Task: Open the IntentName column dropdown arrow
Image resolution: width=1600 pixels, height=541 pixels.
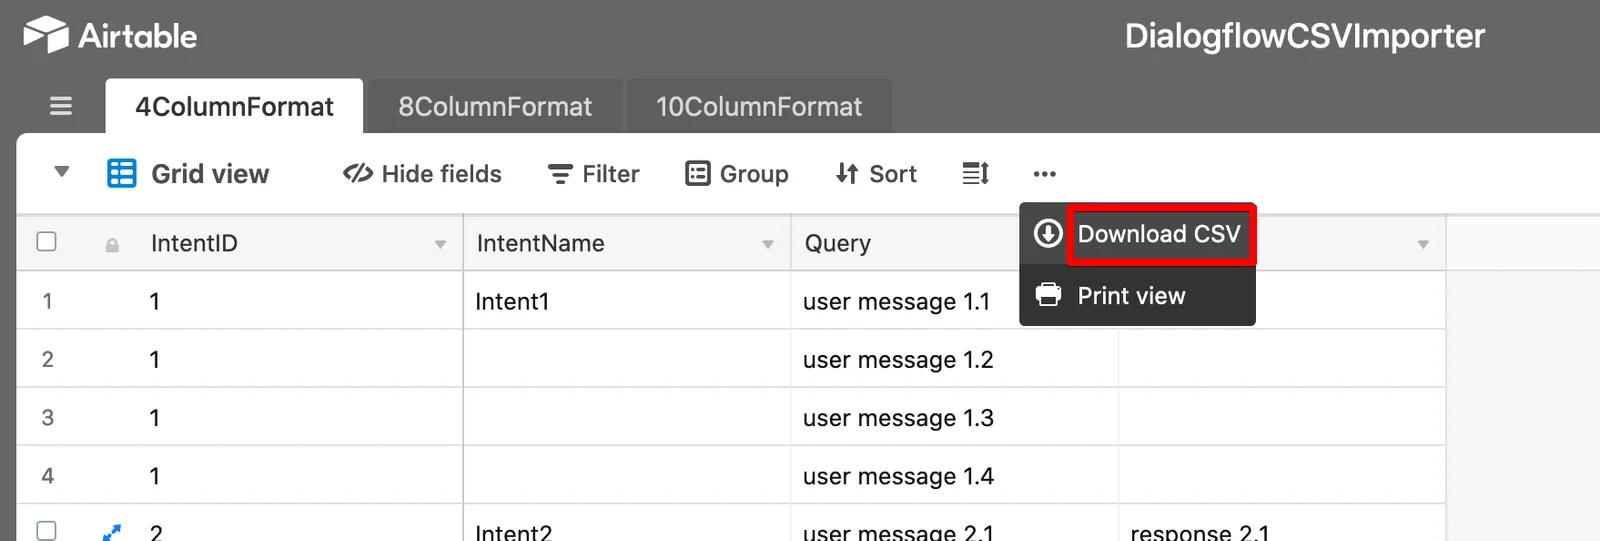Action: click(767, 245)
